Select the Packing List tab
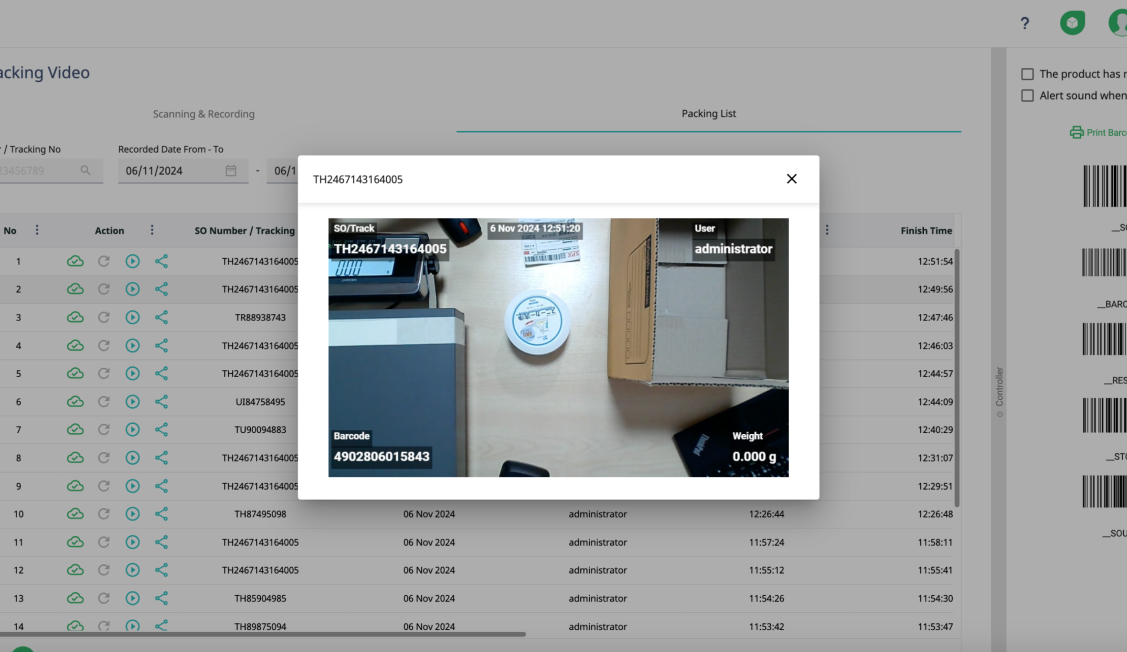Viewport: 1127px width, 652px height. 708,114
